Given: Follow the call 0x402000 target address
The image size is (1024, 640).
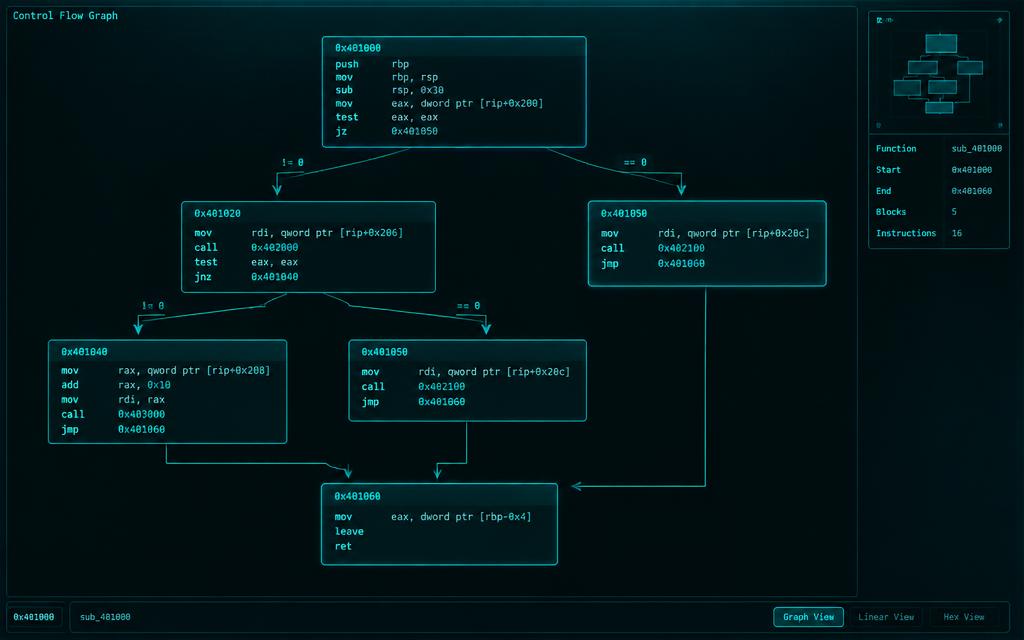Looking at the screenshot, I should click(x=274, y=248).
